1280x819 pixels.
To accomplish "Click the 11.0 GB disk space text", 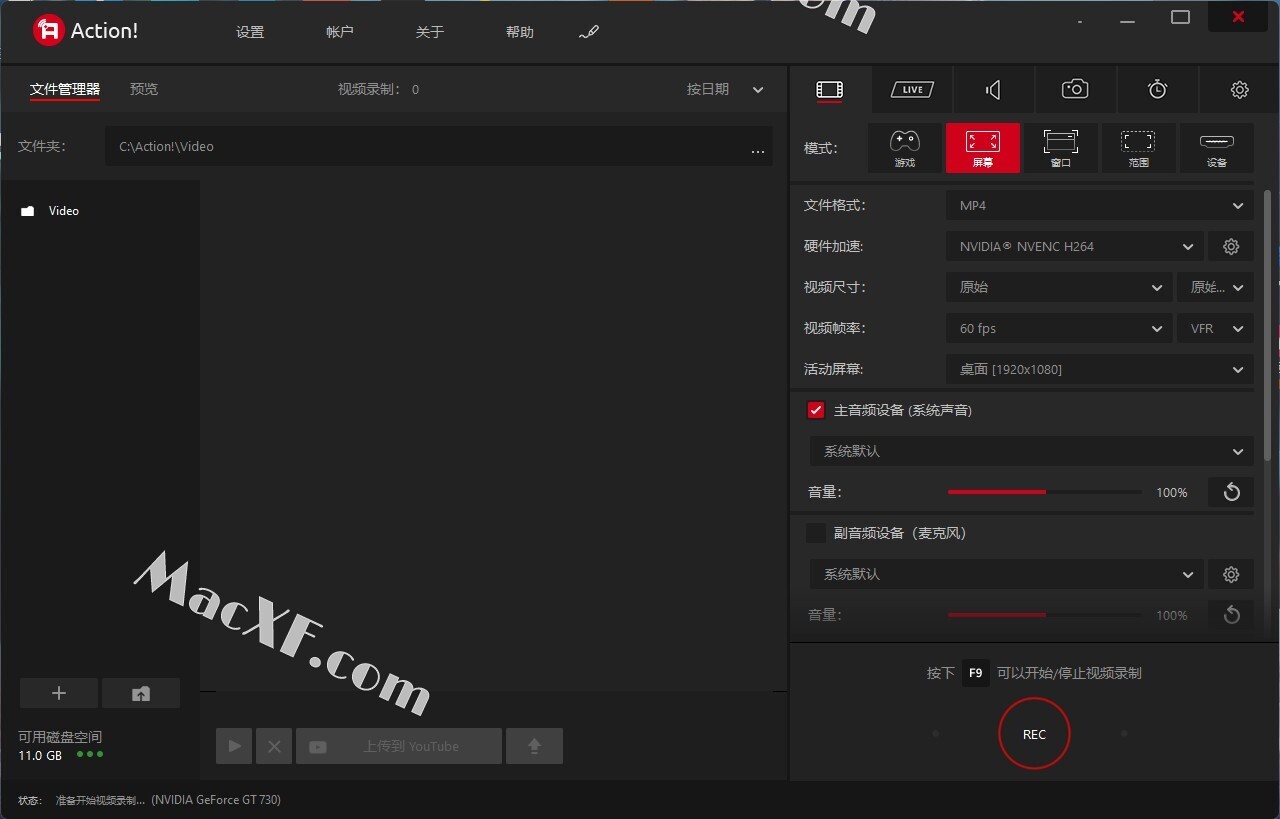I will click(x=40, y=755).
